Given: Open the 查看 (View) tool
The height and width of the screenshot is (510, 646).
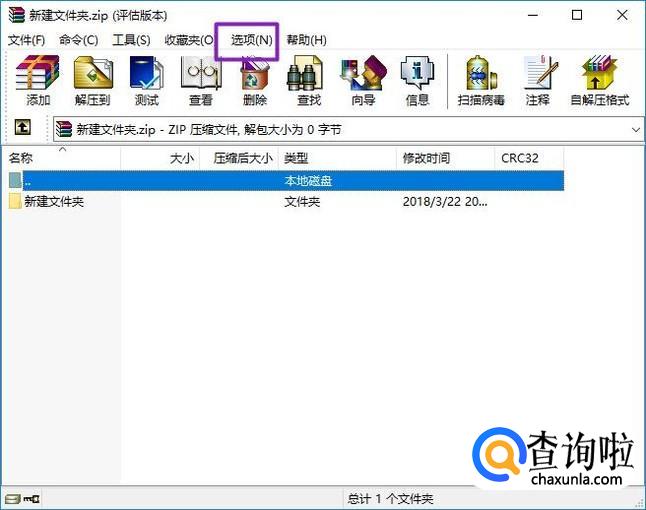Looking at the screenshot, I should pyautogui.click(x=201, y=82).
